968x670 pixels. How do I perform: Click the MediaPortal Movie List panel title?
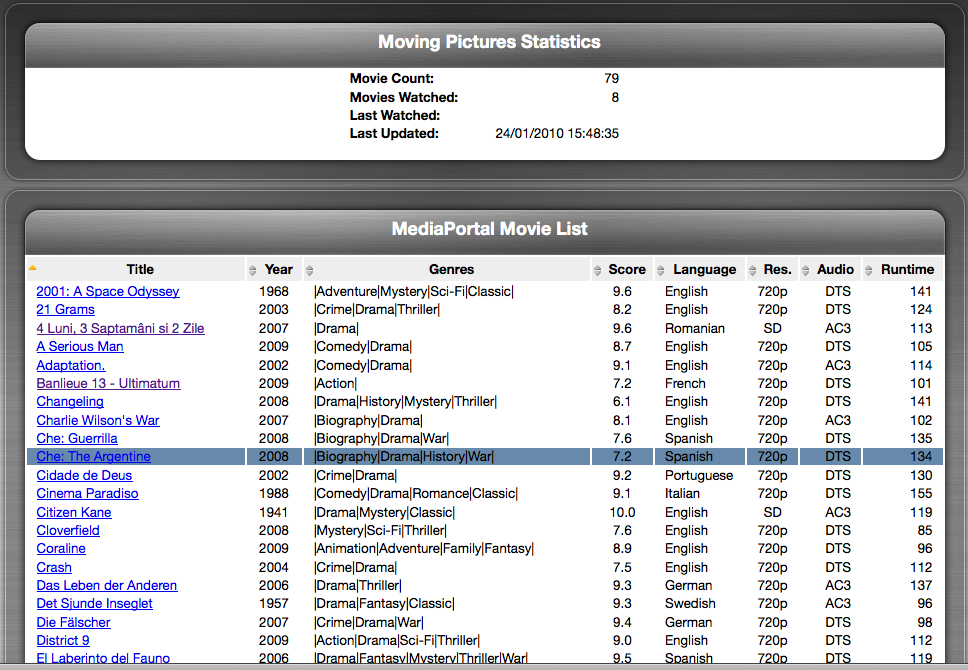click(x=489, y=229)
